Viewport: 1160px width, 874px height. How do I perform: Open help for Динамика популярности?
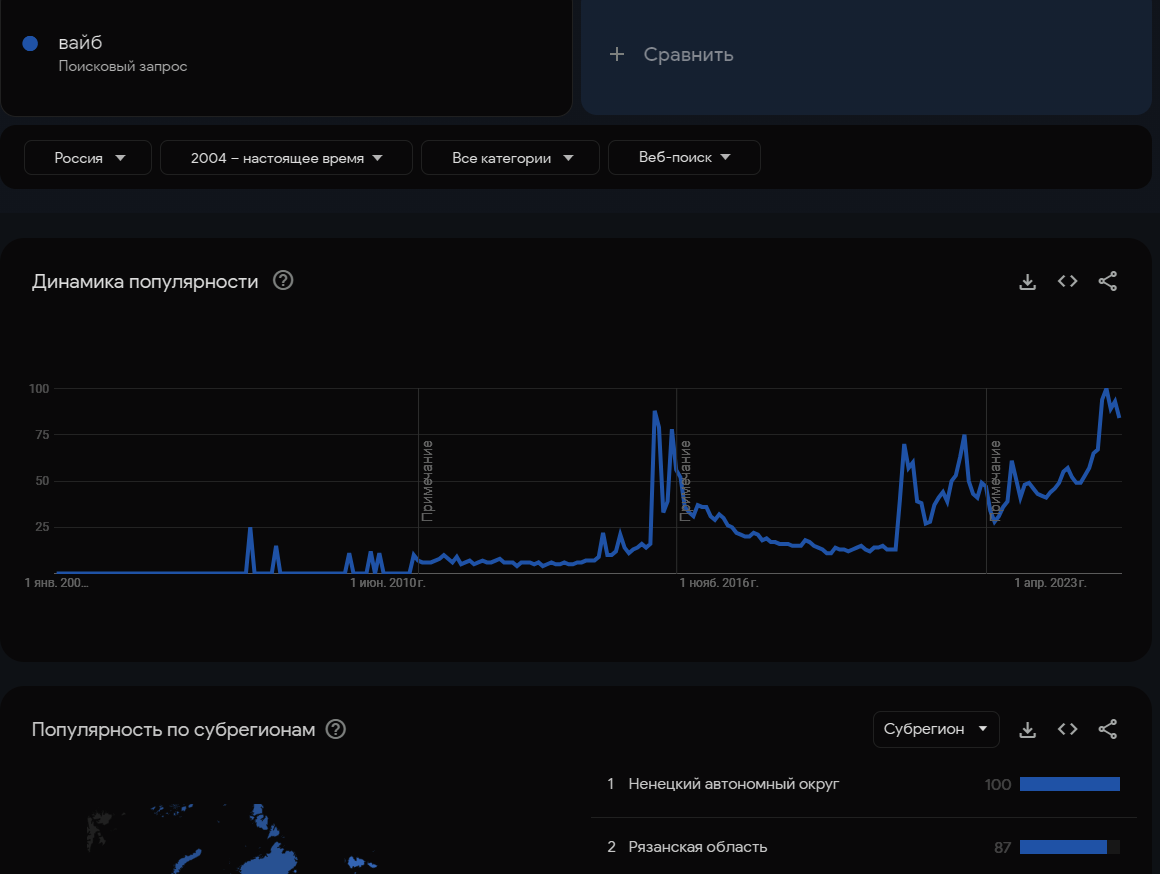(283, 280)
